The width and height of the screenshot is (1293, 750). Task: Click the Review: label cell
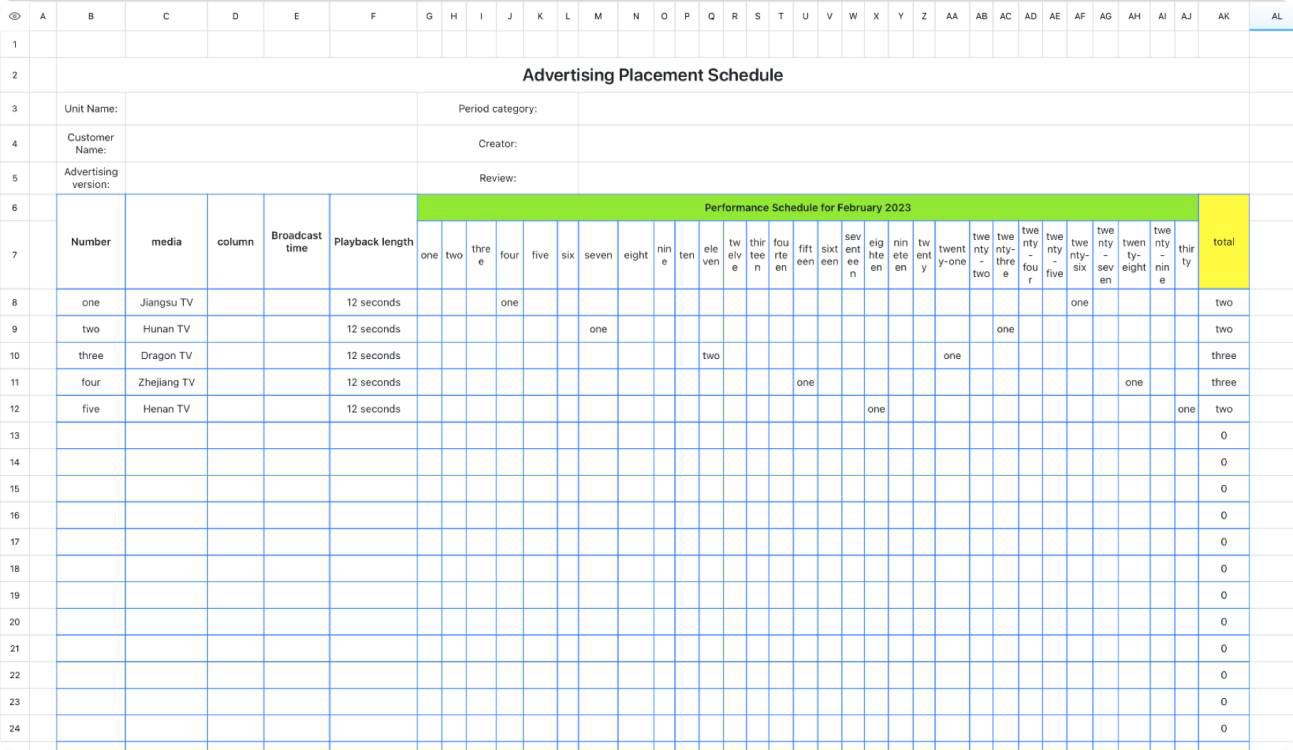pyautogui.click(x=498, y=178)
